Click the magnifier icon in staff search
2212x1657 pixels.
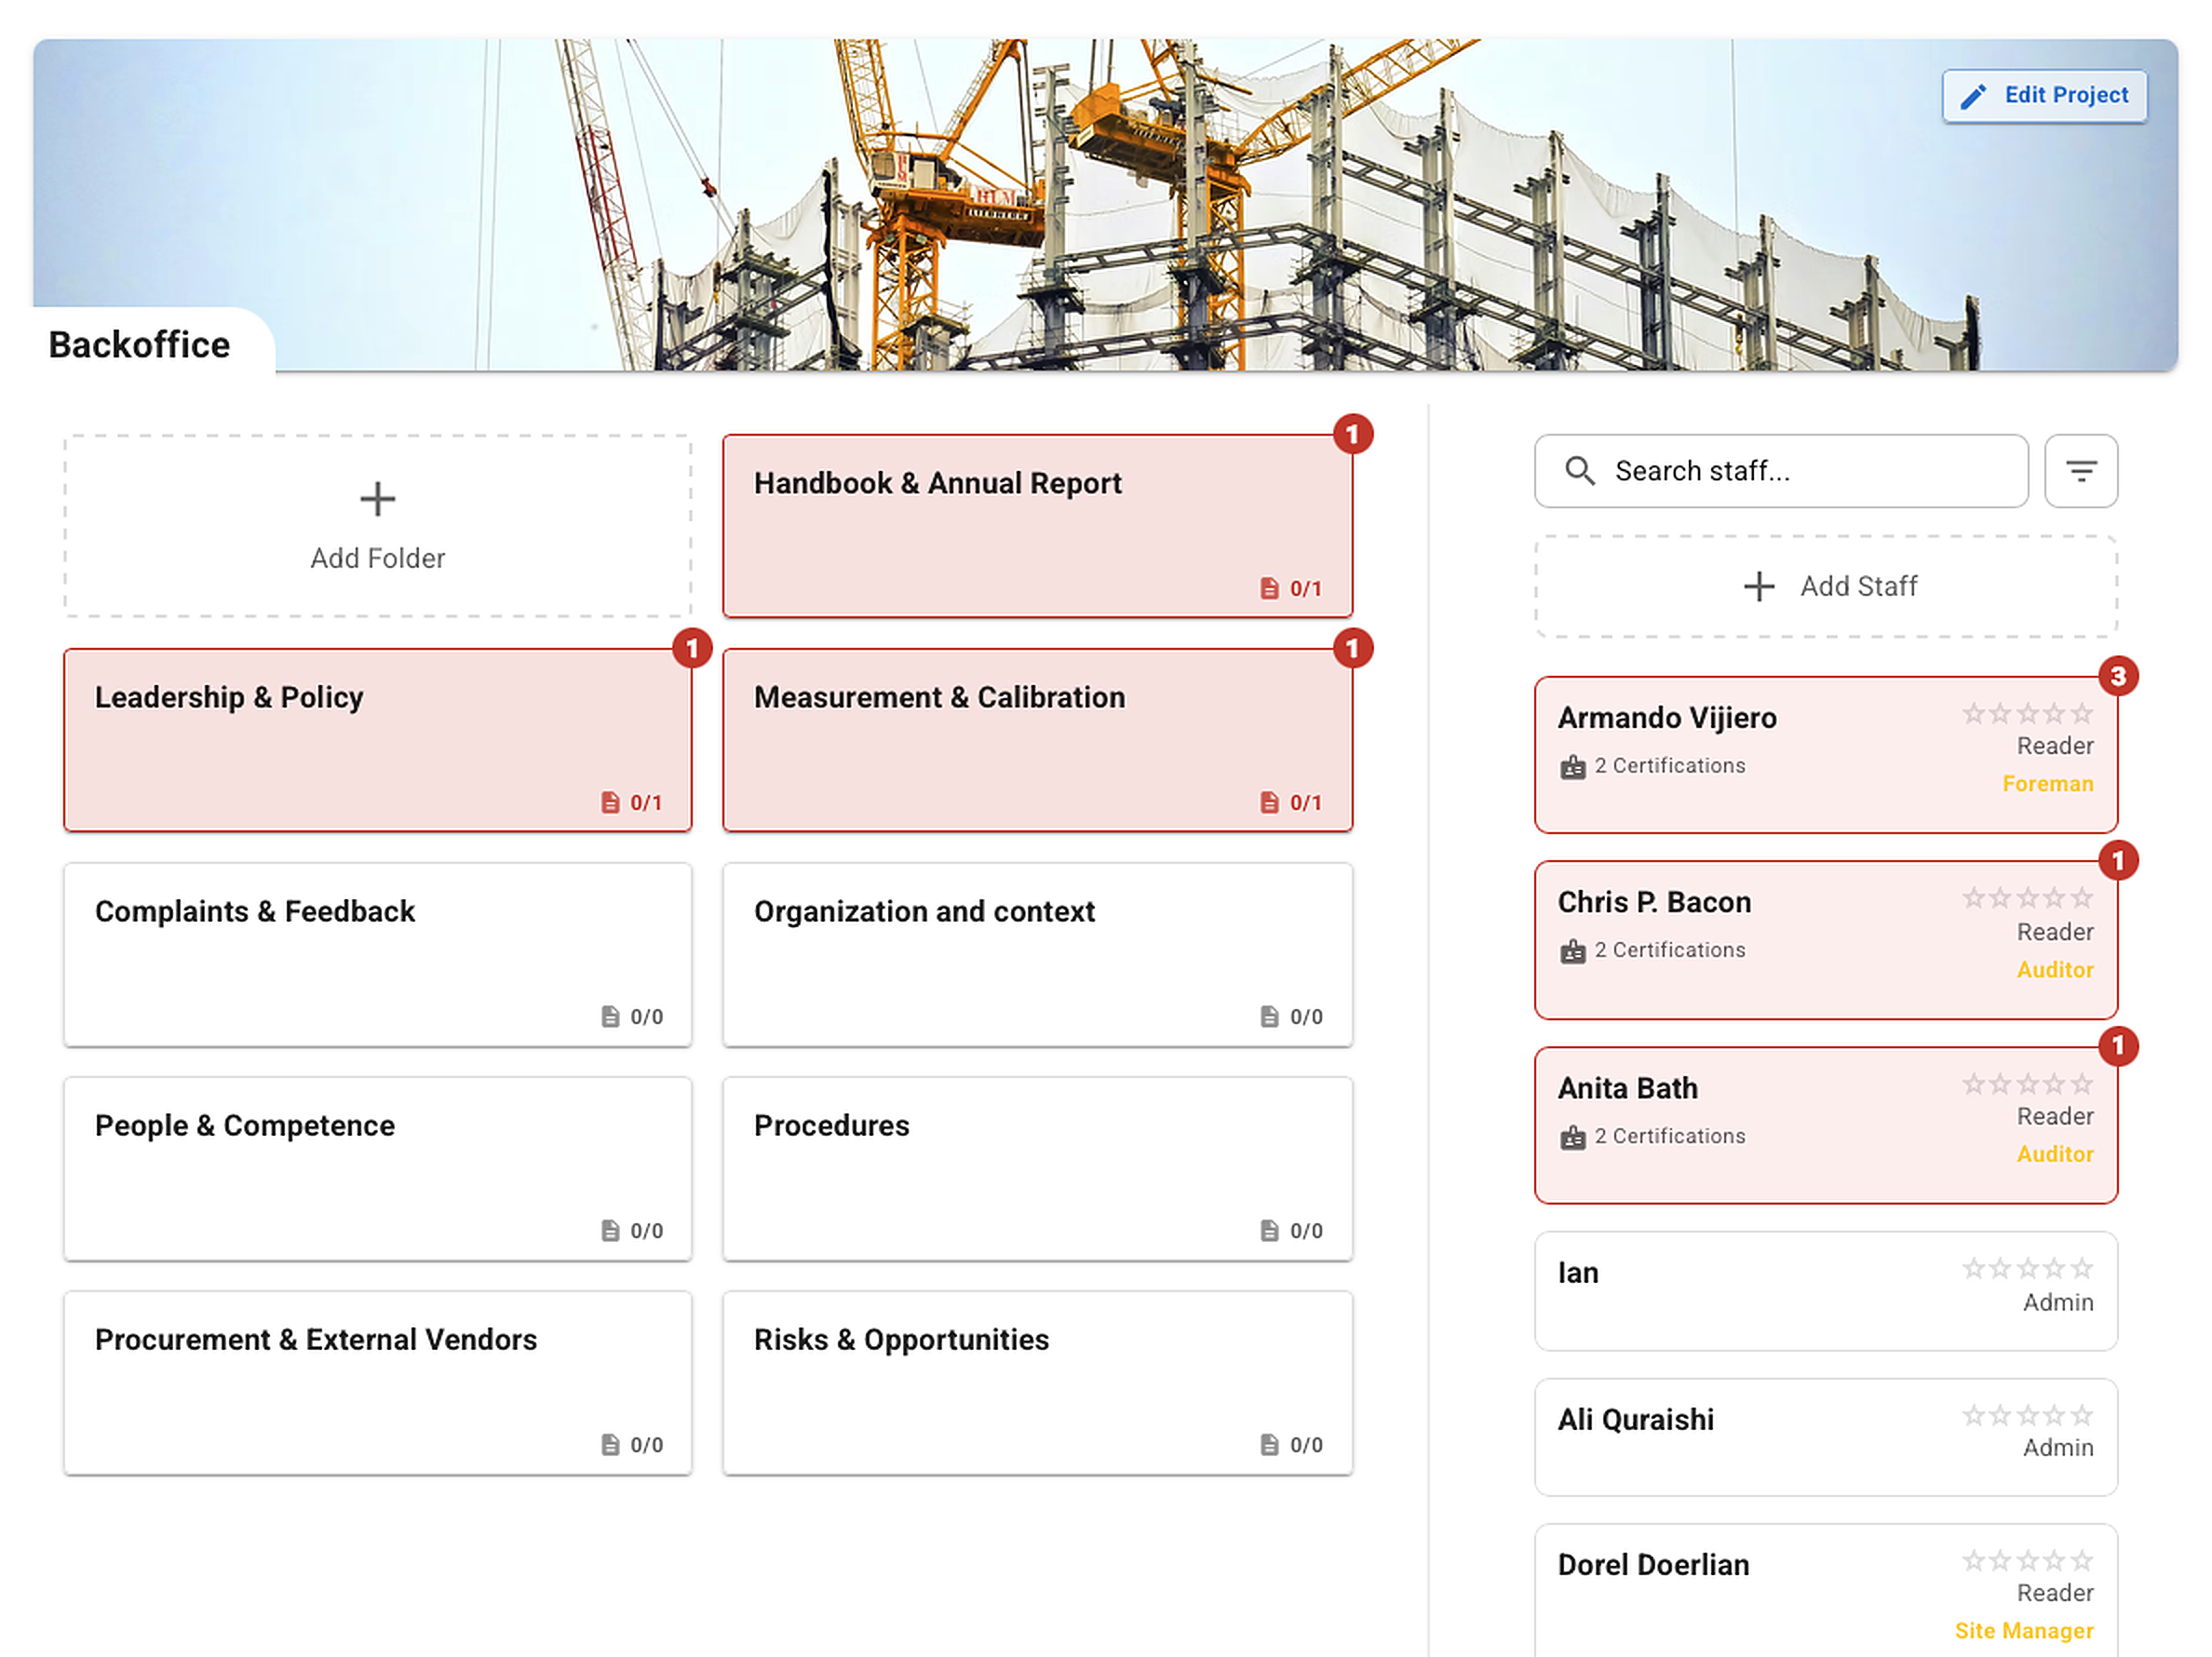pyautogui.click(x=1579, y=471)
